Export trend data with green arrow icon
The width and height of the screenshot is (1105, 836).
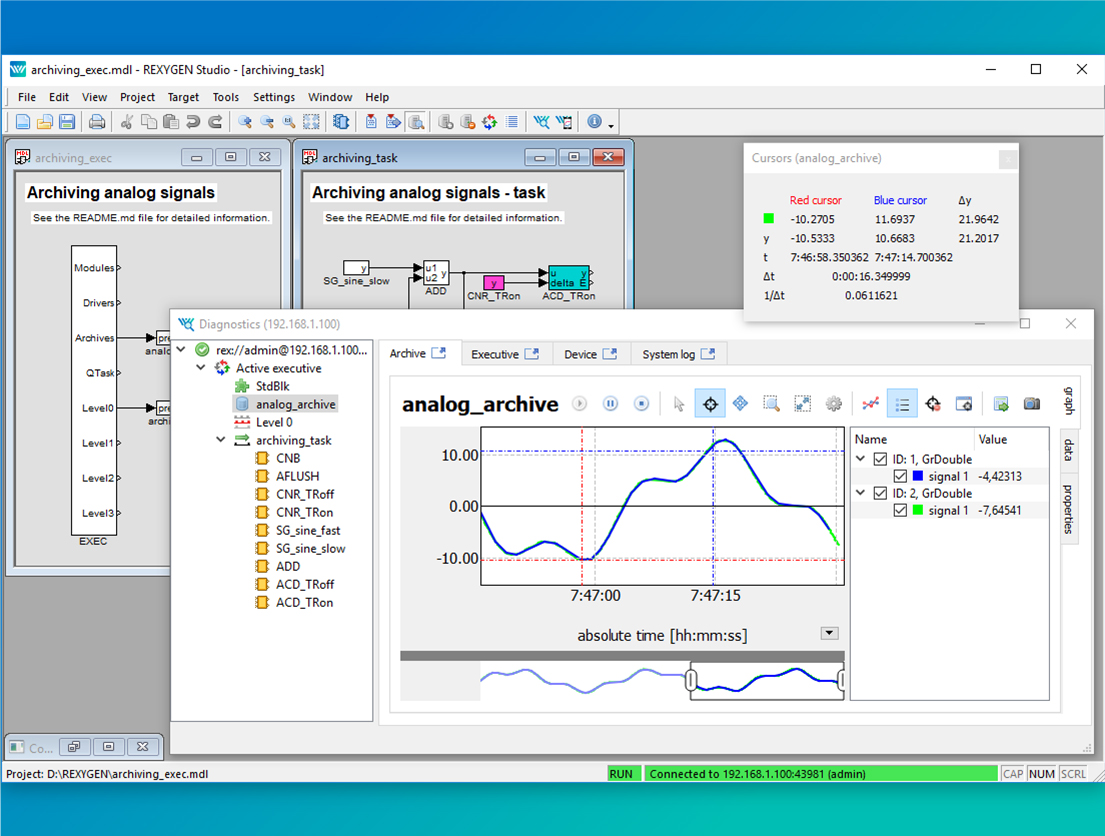point(1001,404)
